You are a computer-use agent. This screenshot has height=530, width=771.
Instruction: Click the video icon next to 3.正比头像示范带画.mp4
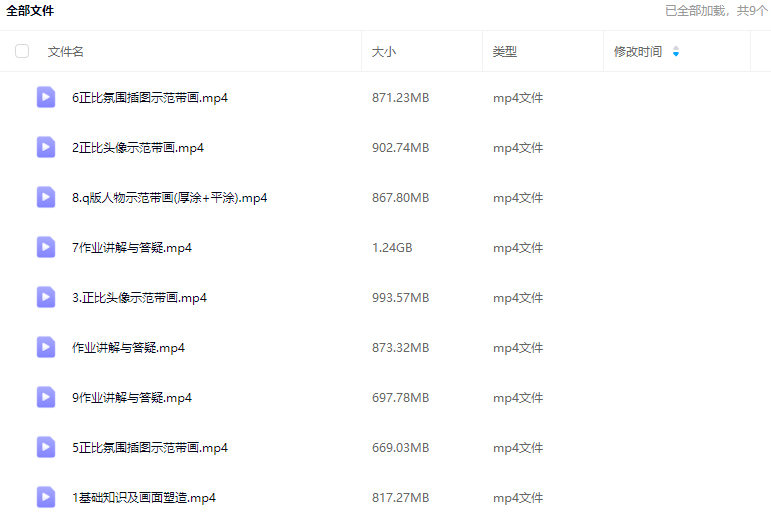pyautogui.click(x=46, y=297)
